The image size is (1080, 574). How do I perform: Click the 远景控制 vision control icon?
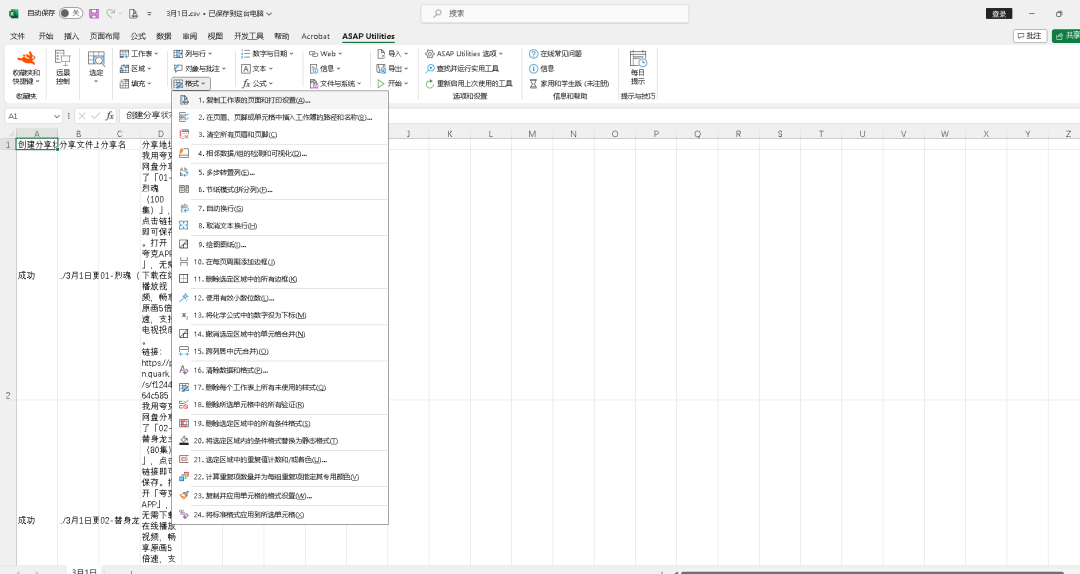(63, 68)
